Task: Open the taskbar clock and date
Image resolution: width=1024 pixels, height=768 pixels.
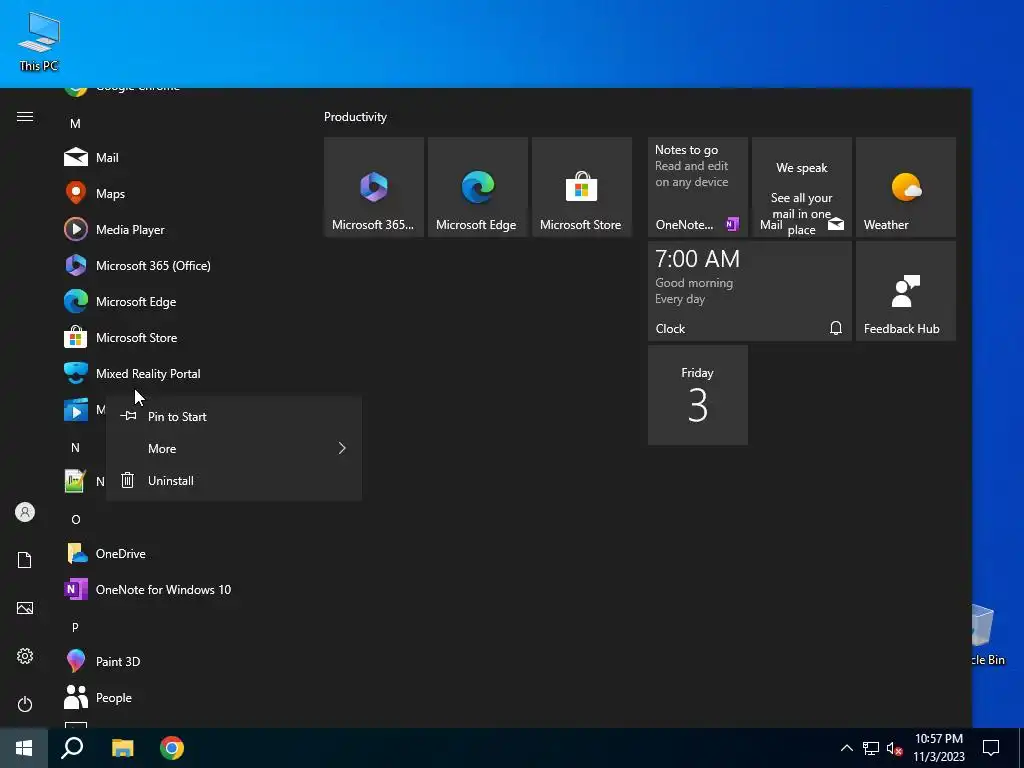Action: point(938,748)
